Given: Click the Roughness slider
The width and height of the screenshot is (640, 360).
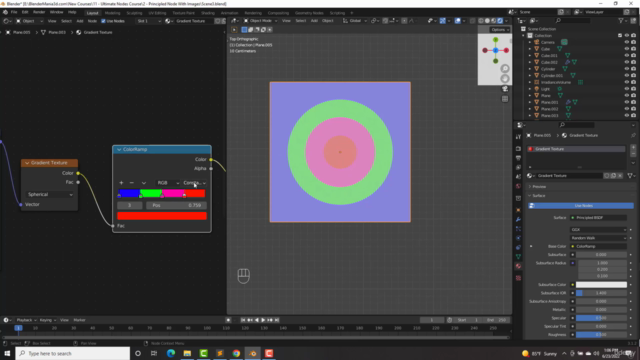Looking at the screenshot, I should point(601,334).
